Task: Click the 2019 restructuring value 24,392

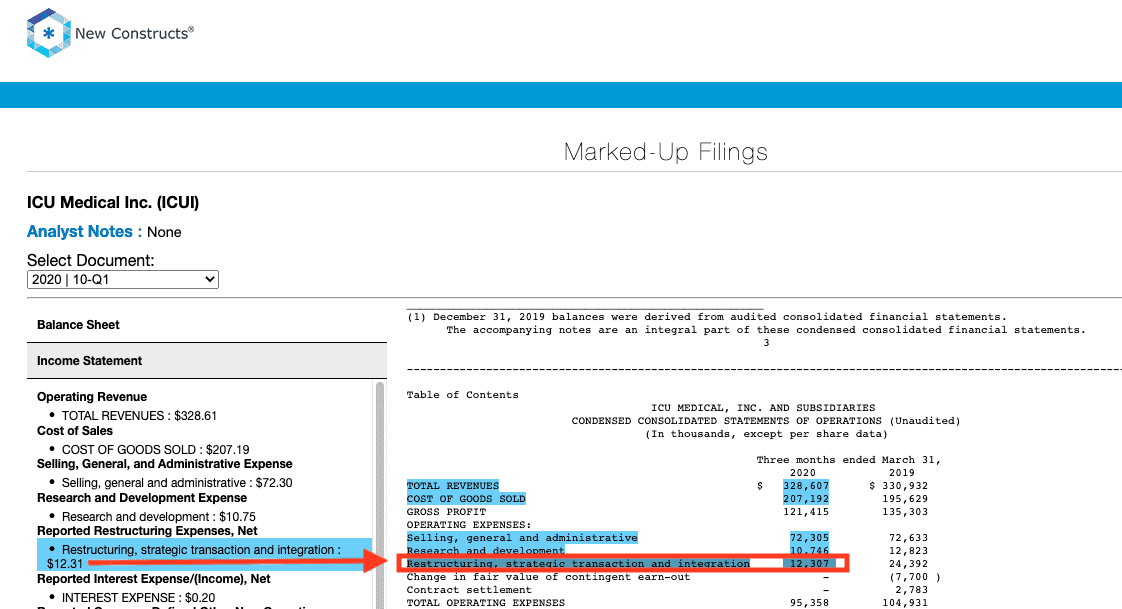Action: tap(908, 564)
